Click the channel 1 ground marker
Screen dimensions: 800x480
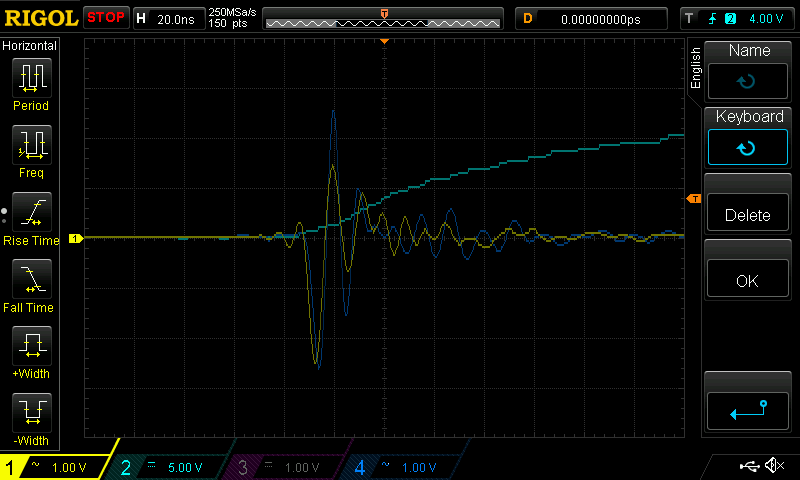(76, 238)
